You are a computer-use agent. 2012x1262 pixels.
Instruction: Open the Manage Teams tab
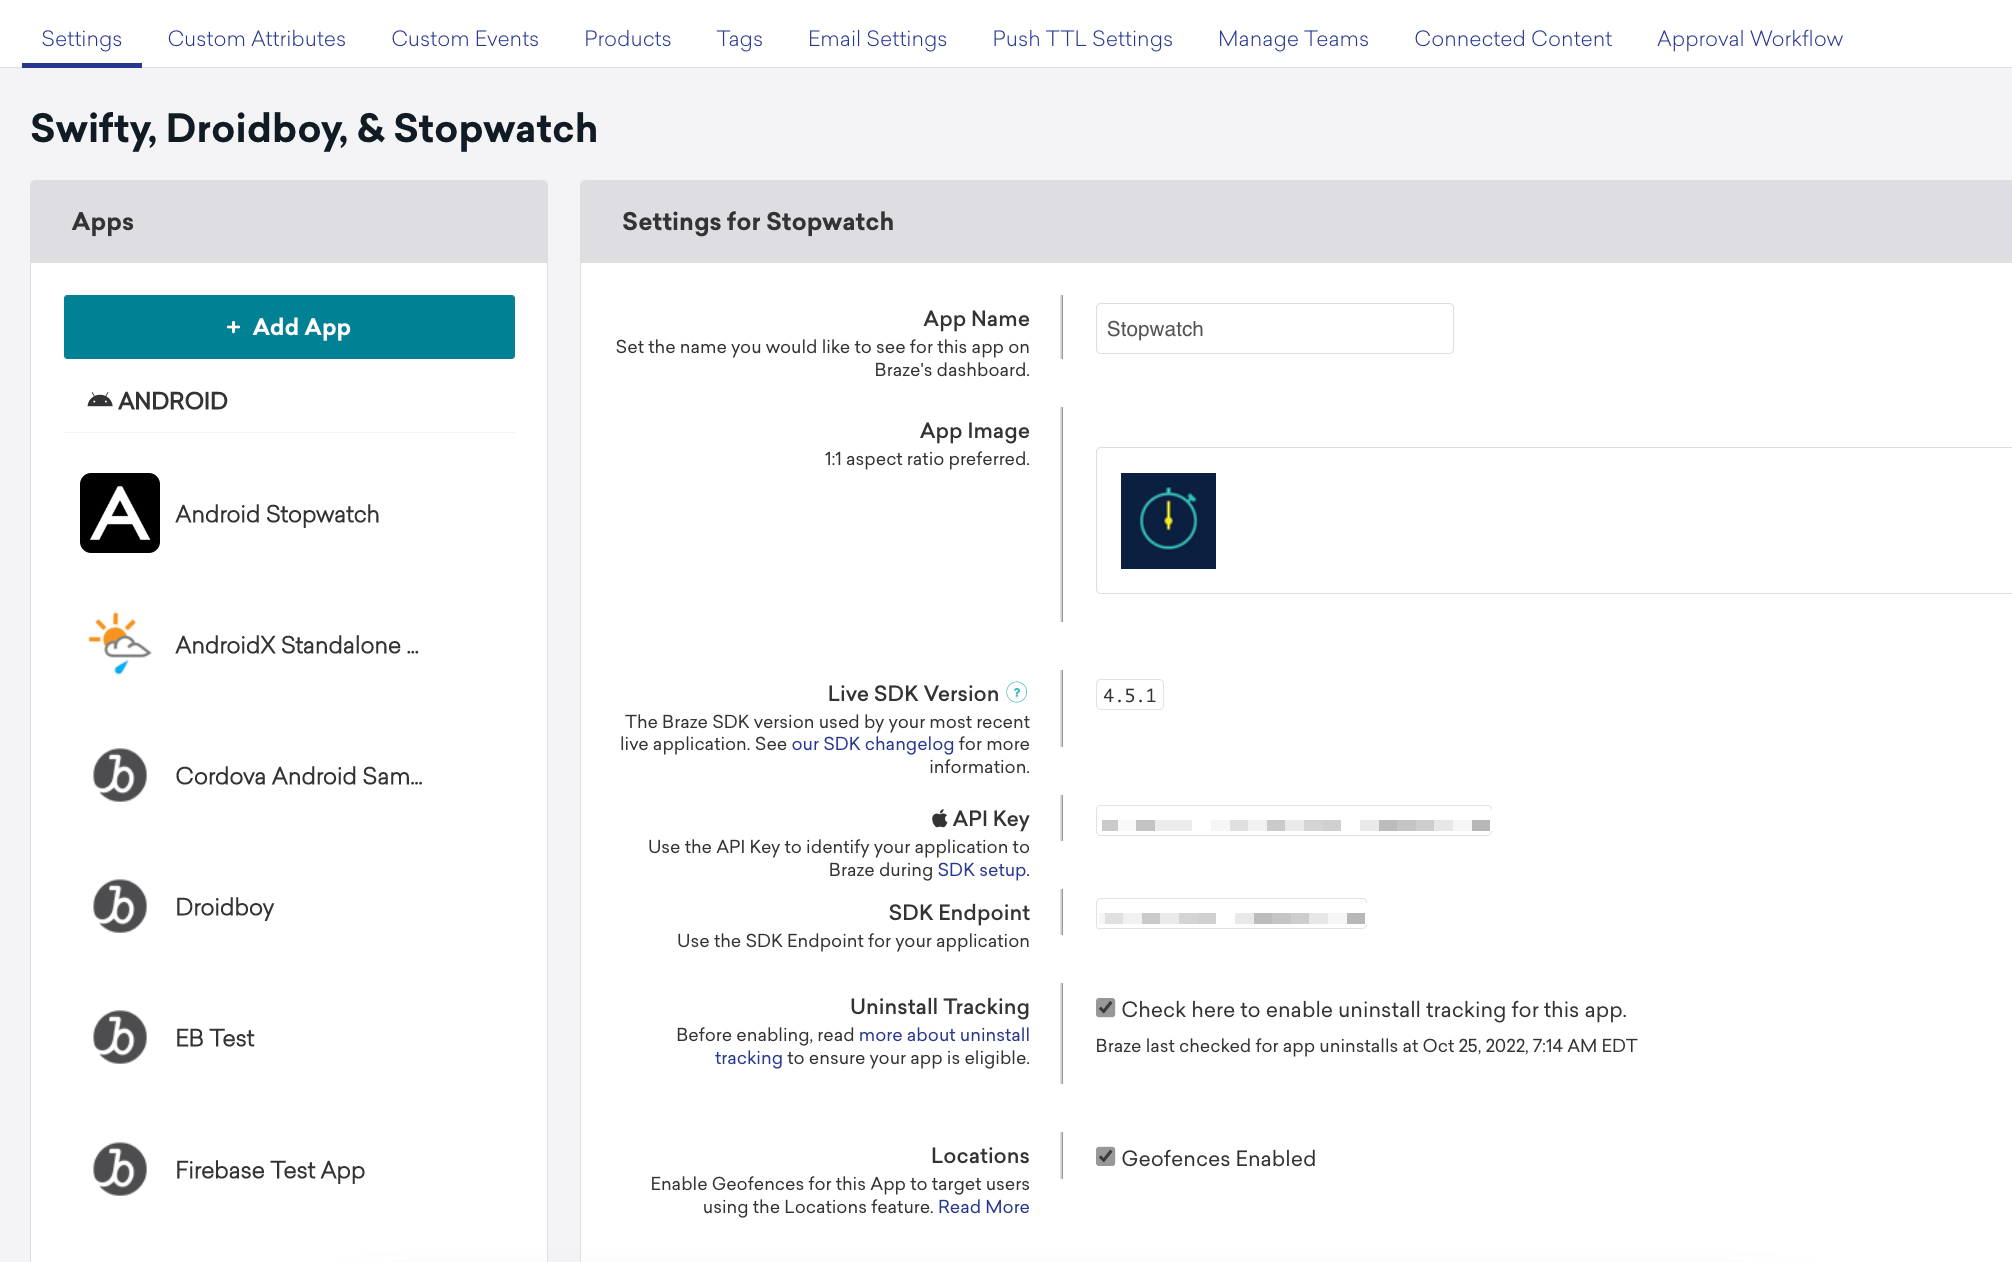coord(1294,38)
